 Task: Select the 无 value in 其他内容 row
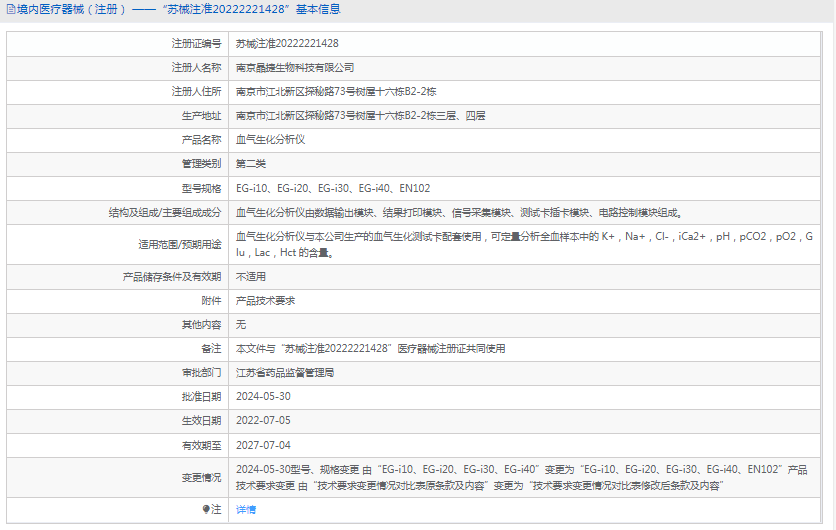241,325
